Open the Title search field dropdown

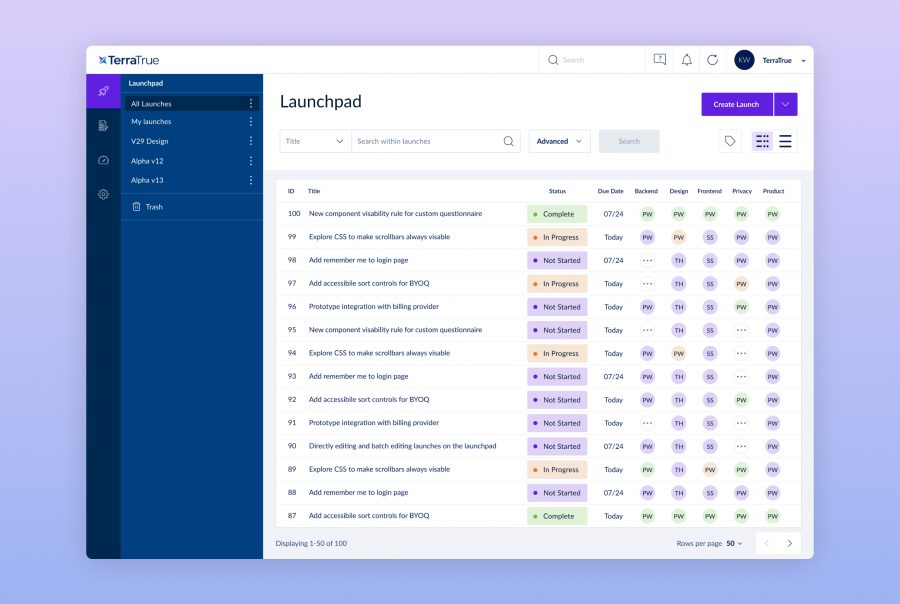pos(315,141)
